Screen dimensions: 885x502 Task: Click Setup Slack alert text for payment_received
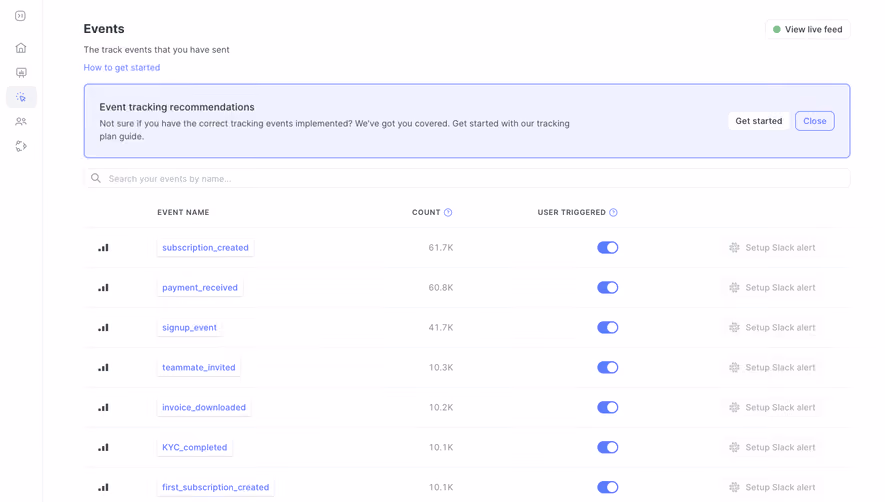tap(780, 287)
